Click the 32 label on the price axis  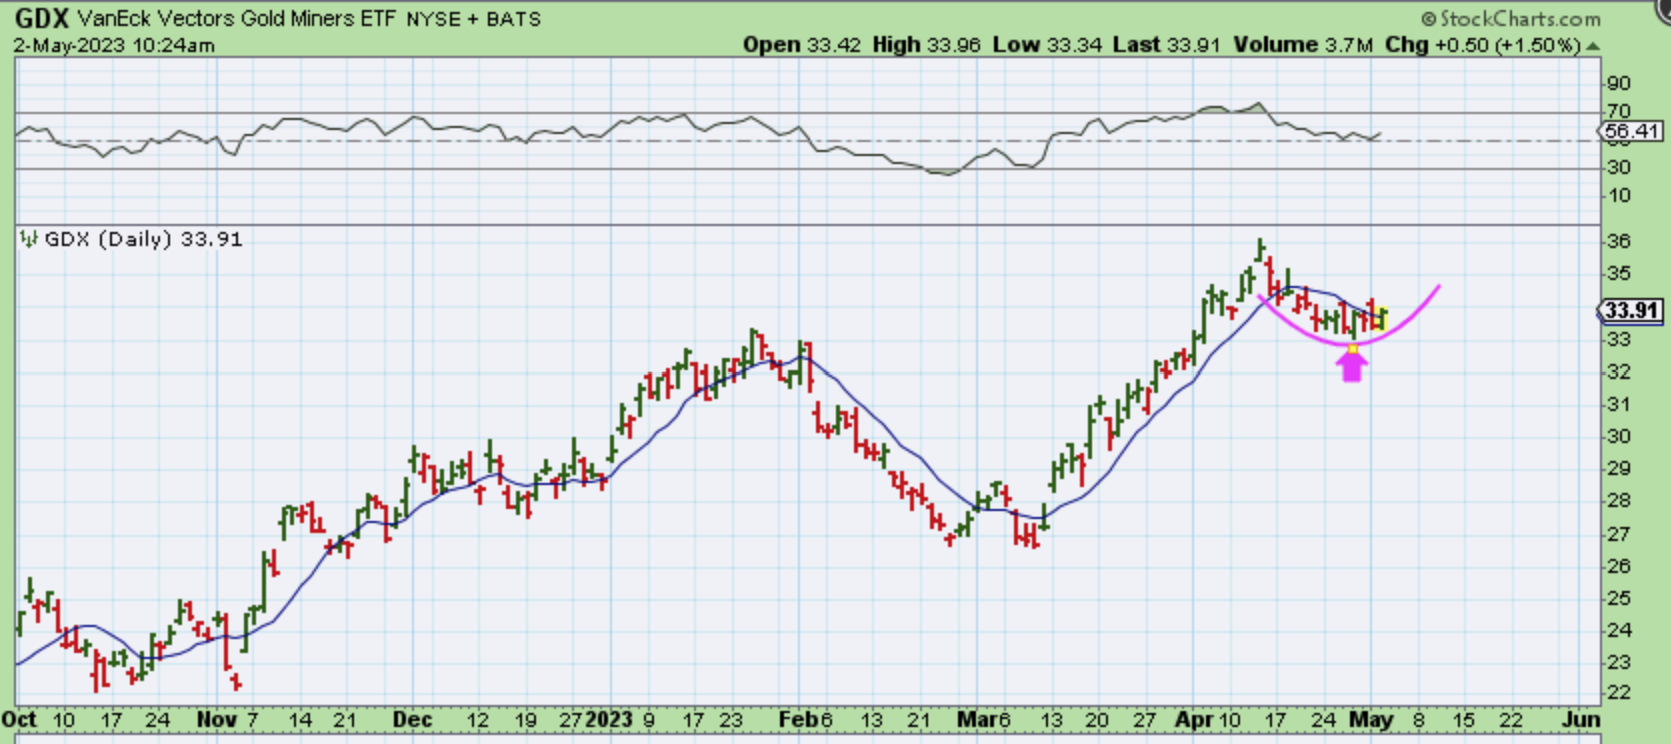tap(1619, 371)
